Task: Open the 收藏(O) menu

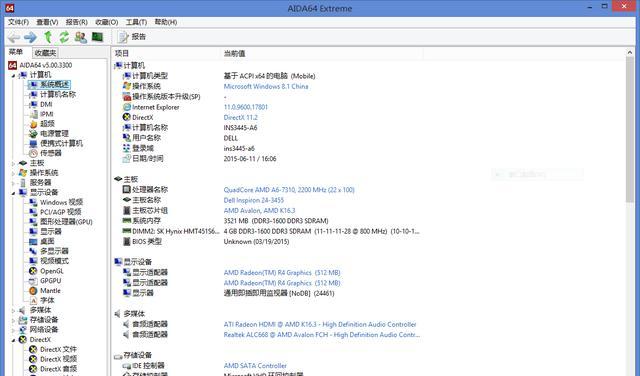Action: 107,22
